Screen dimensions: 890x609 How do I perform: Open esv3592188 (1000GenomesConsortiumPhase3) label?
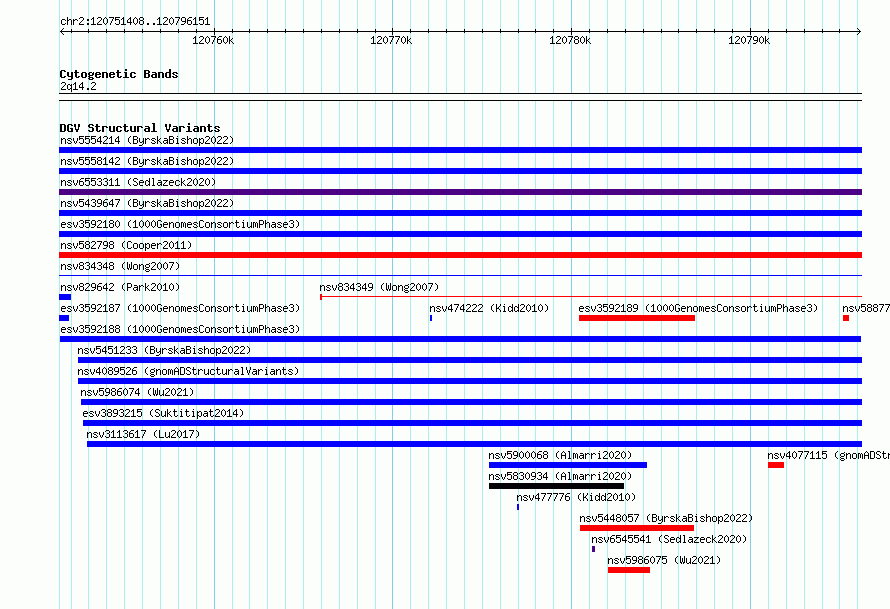pos(180,329)
